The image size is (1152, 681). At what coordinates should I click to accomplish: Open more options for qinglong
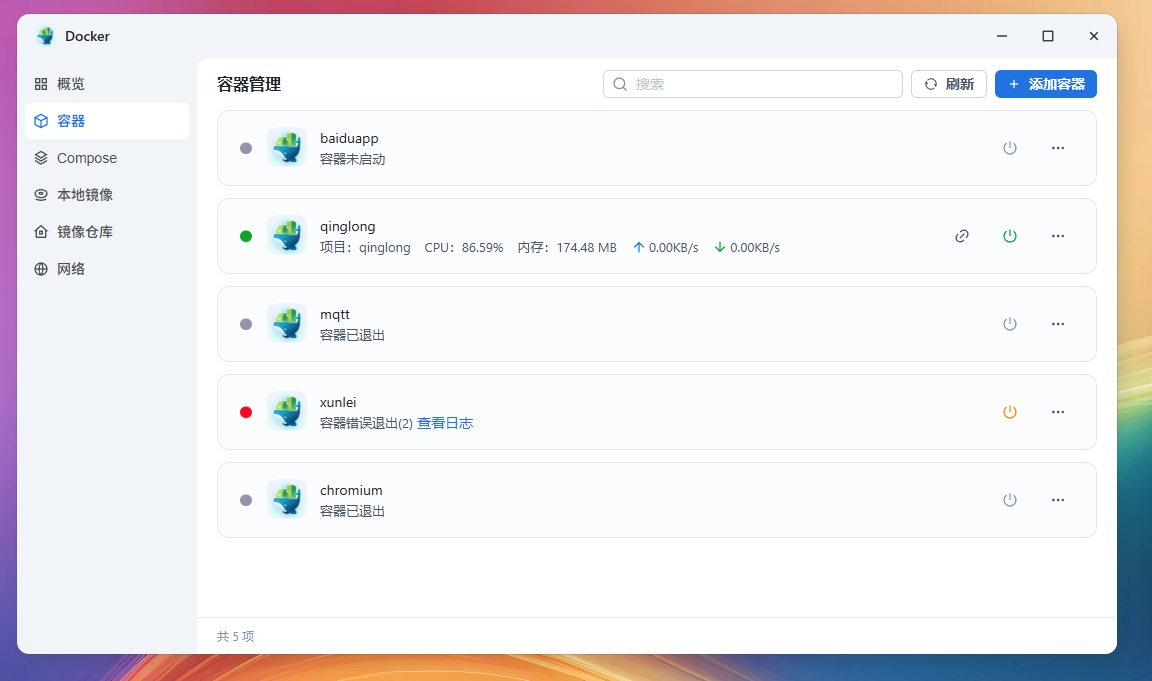click(x=1057, y=236)
